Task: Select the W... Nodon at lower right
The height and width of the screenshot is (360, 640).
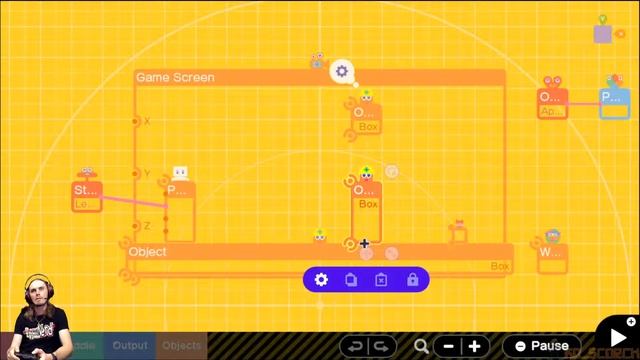Action: 552,259
